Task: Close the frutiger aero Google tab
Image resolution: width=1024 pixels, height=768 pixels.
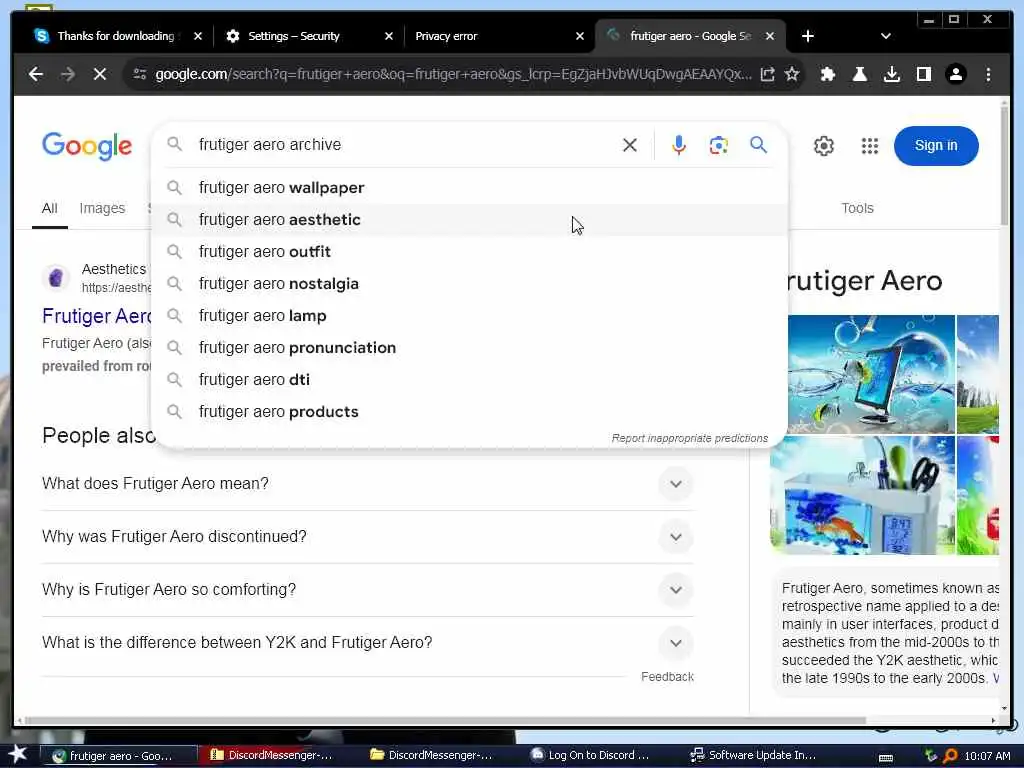Action: 770,36
